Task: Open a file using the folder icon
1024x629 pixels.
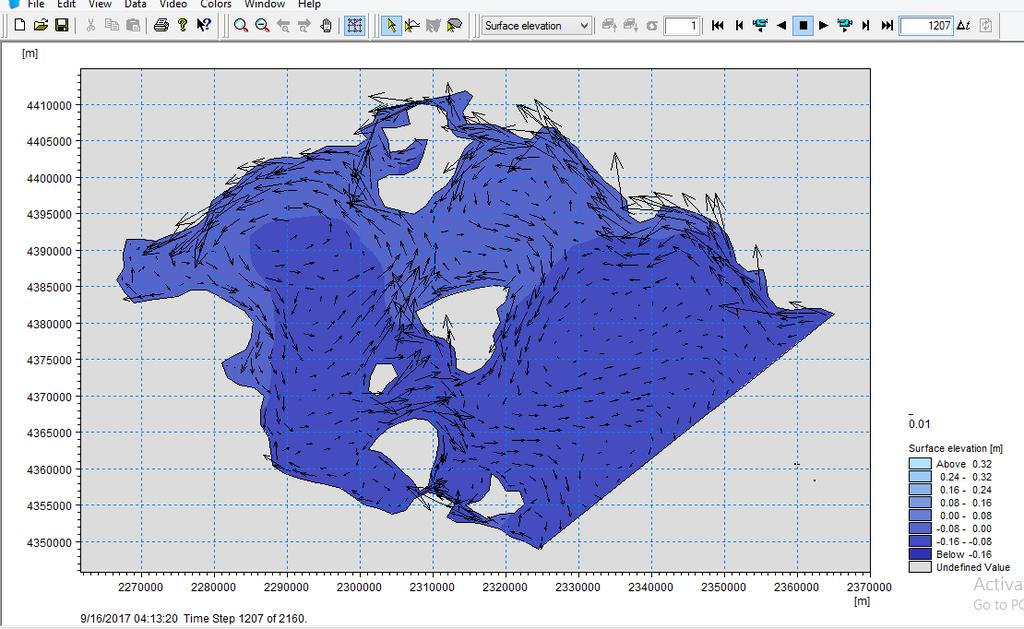Action: tap(40, 25)
